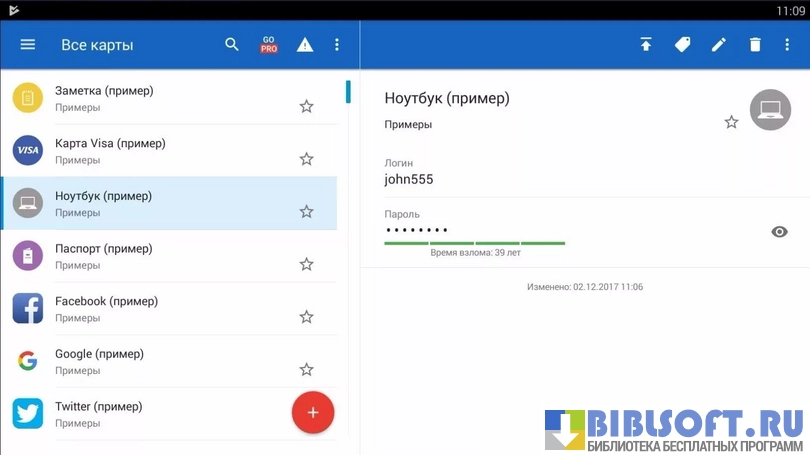Click the search magnifier icon
The height and width of the screenshot is (455, 810).
click(x=232, y=45)
